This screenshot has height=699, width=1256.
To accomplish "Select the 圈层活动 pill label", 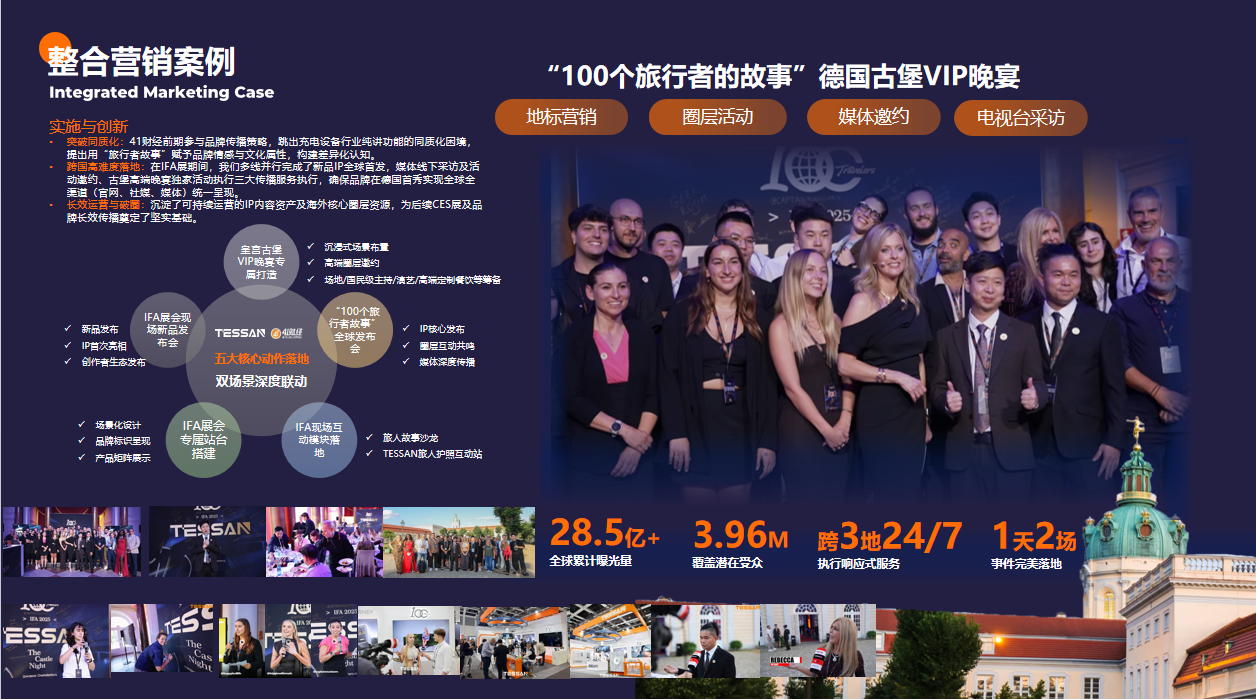I will (x=717, y=117).
